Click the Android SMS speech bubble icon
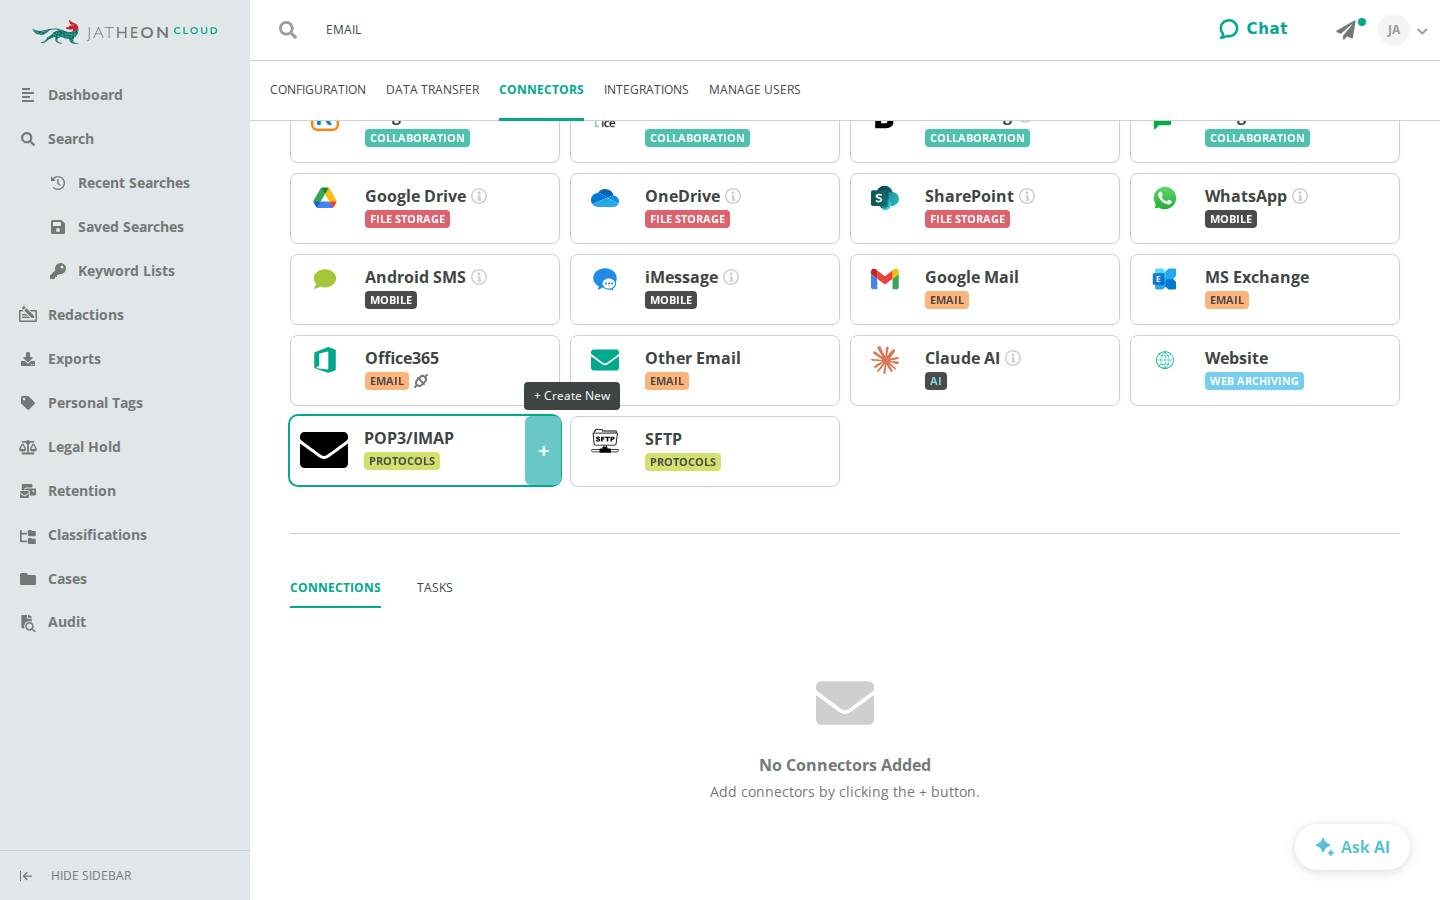Viewport: 1440px width, 900px height. [325, 279]
